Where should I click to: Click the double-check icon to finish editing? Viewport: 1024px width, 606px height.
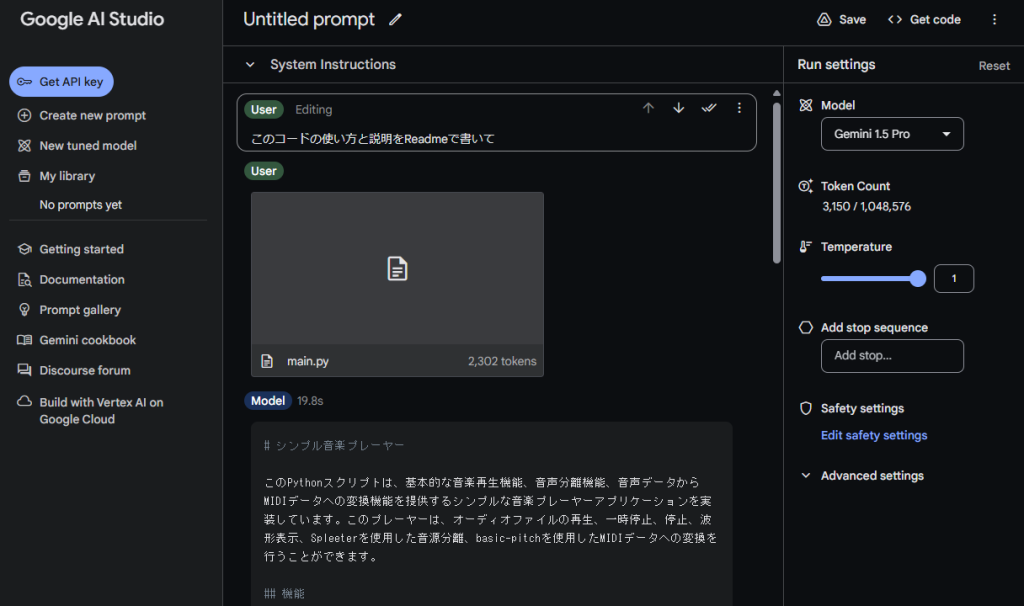[x=709, y=108]
